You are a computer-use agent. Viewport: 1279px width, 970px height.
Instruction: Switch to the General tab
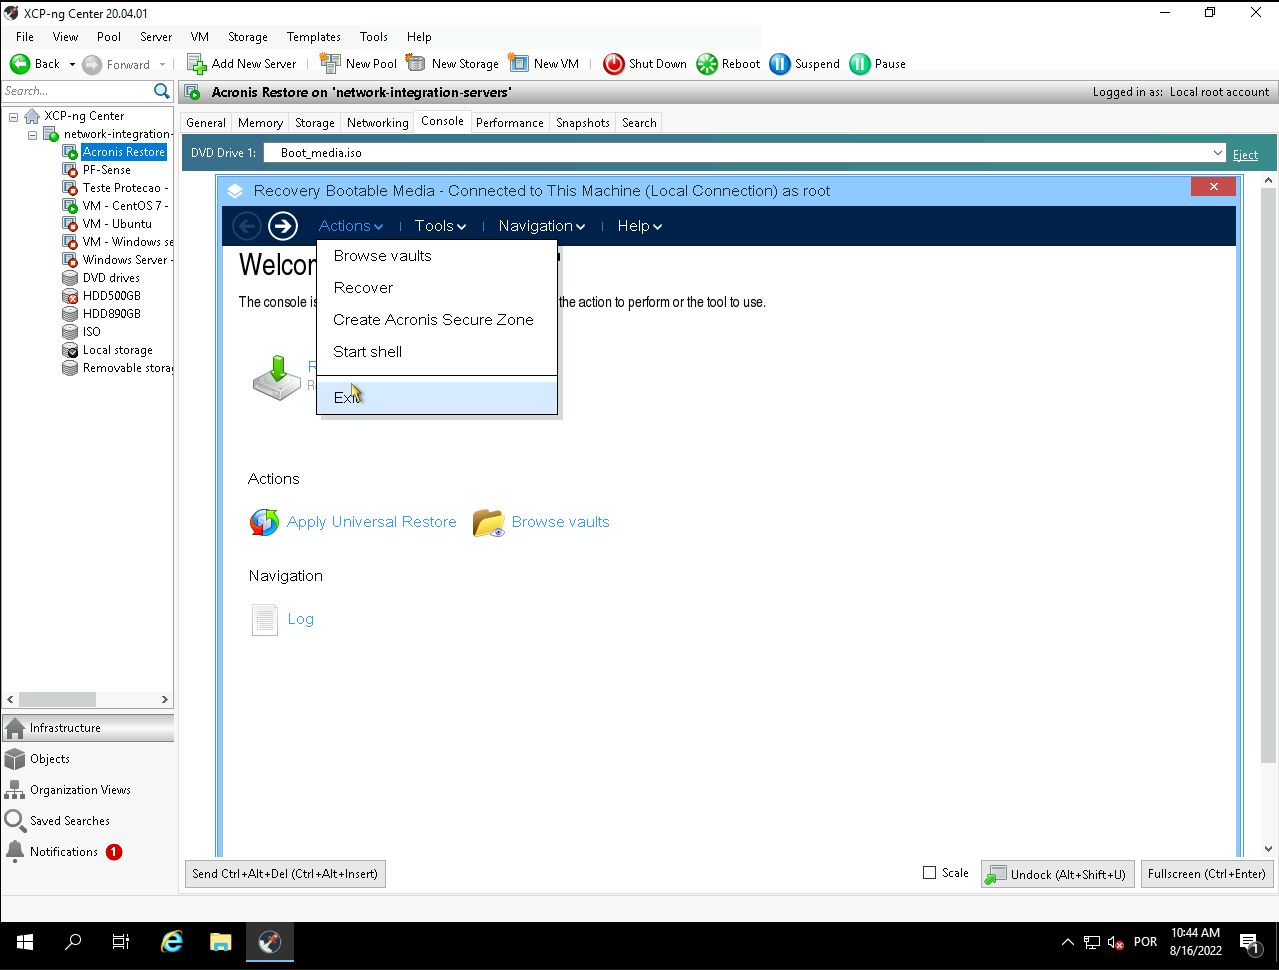tap(206, 123)
